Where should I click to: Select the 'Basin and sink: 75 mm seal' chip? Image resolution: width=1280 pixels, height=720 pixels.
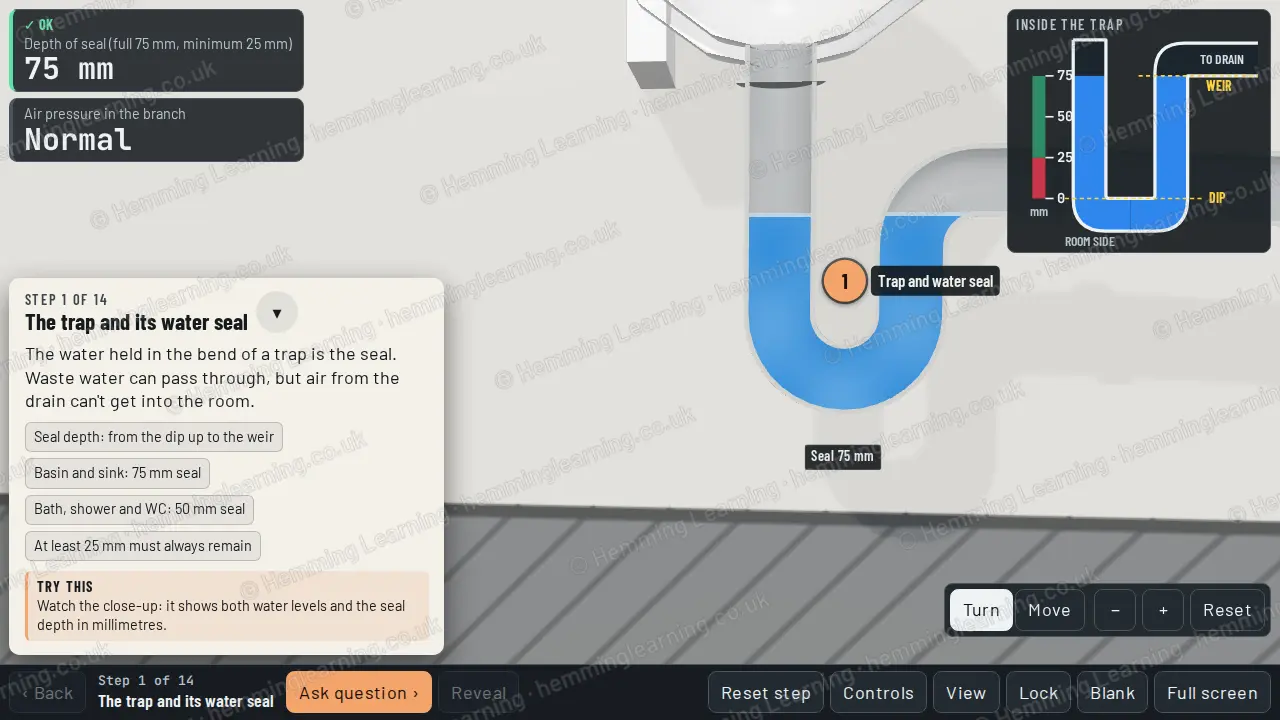click(x=117, y=473)
